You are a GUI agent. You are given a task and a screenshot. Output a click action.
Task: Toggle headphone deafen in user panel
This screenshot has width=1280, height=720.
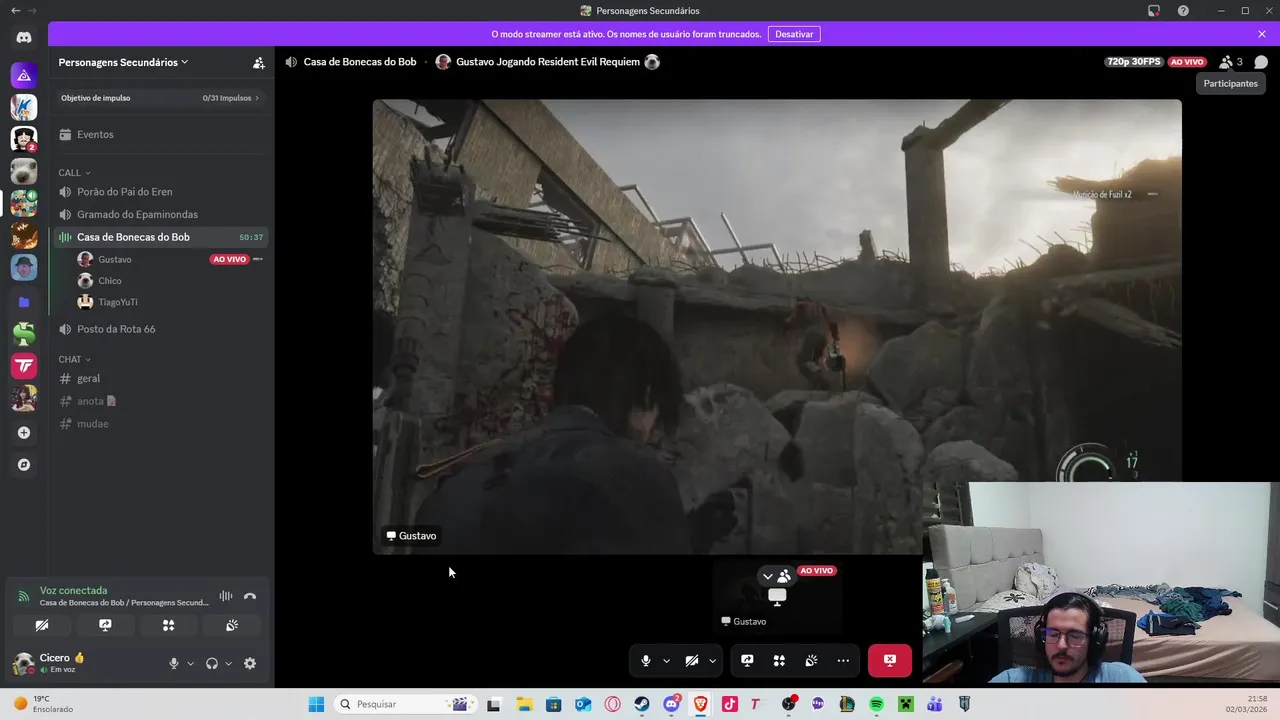[x=212, y=663]
